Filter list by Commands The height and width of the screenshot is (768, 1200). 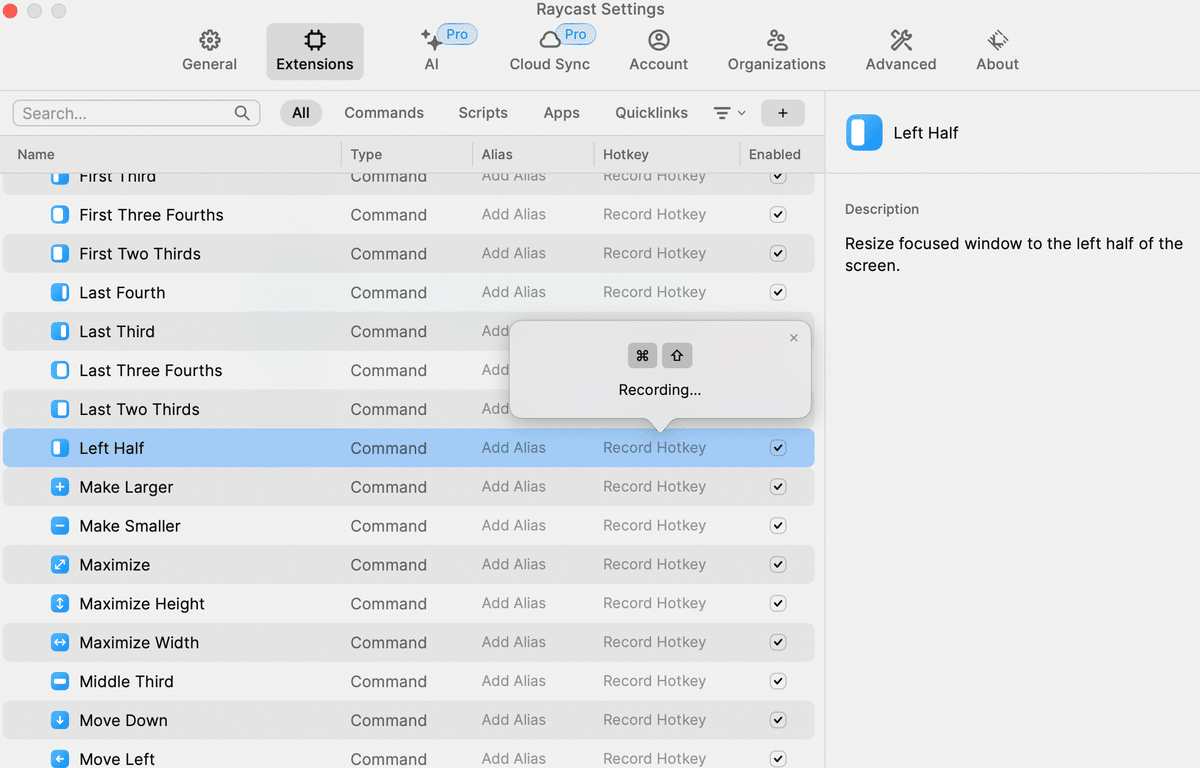coord(384,113)
